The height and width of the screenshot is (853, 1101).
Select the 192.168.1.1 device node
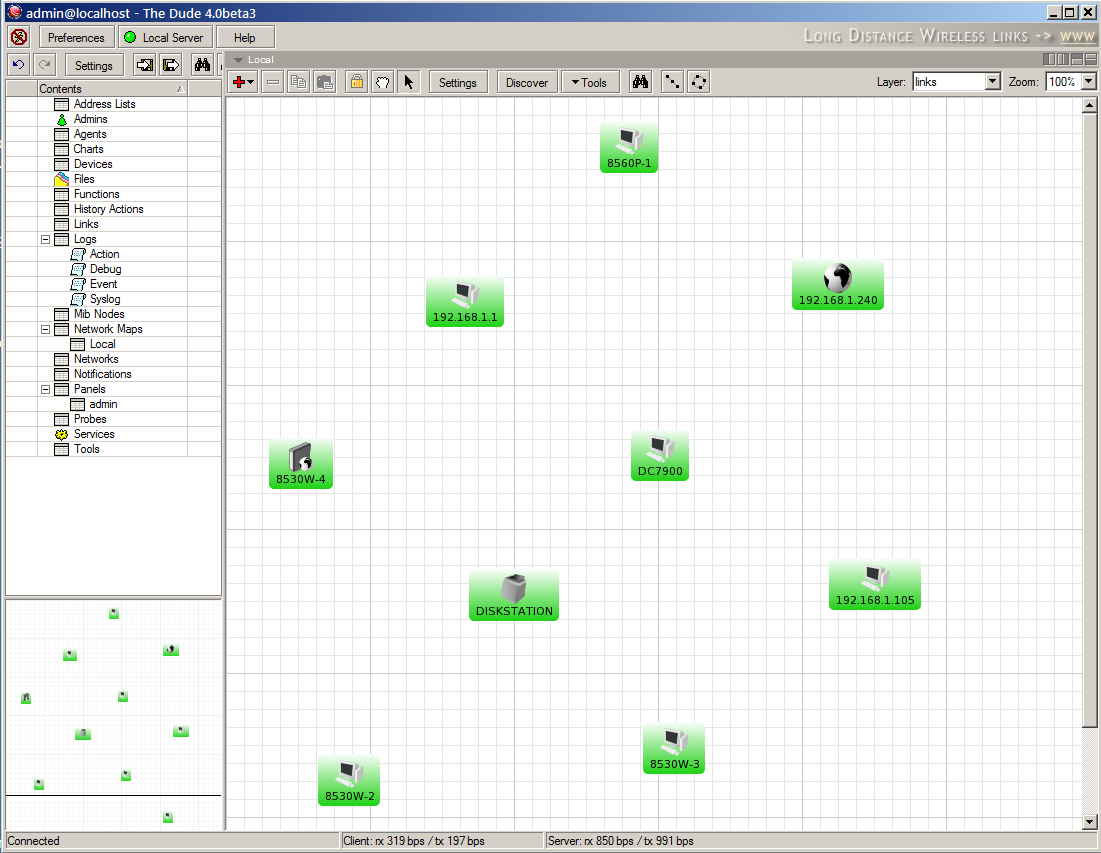[x=465, y=301]
